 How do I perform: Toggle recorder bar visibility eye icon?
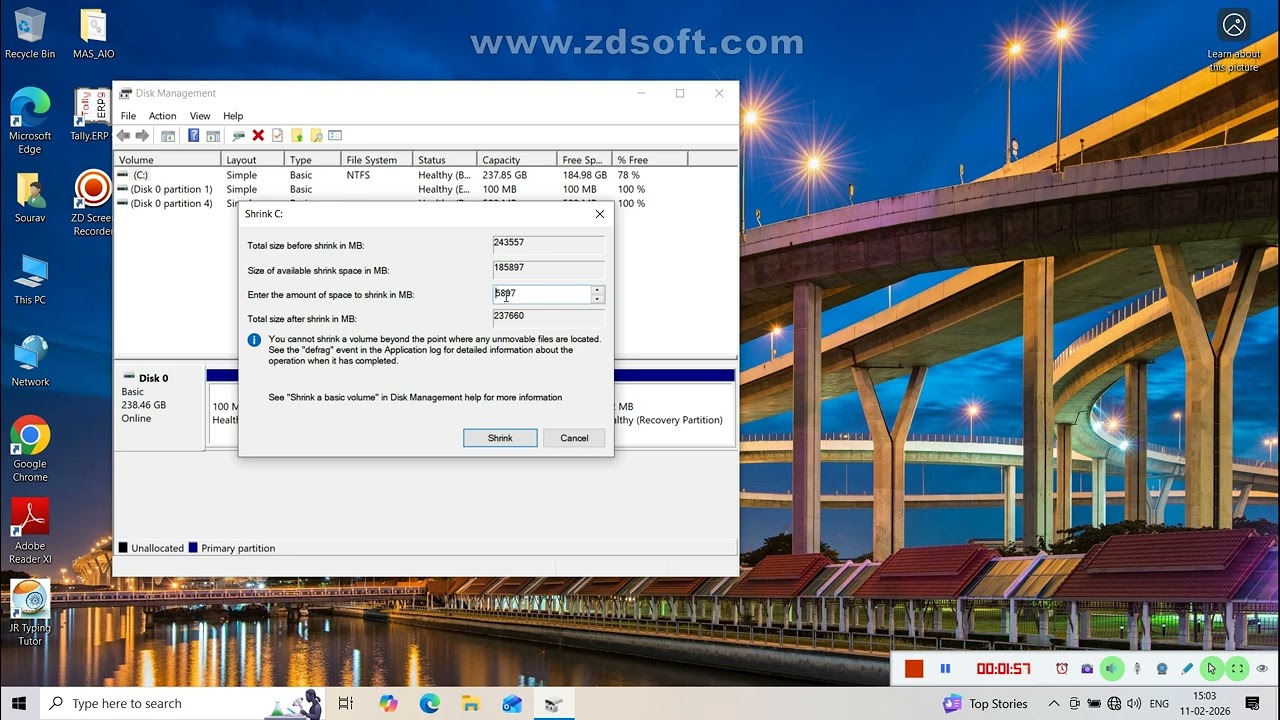(x=1262, y=669)
